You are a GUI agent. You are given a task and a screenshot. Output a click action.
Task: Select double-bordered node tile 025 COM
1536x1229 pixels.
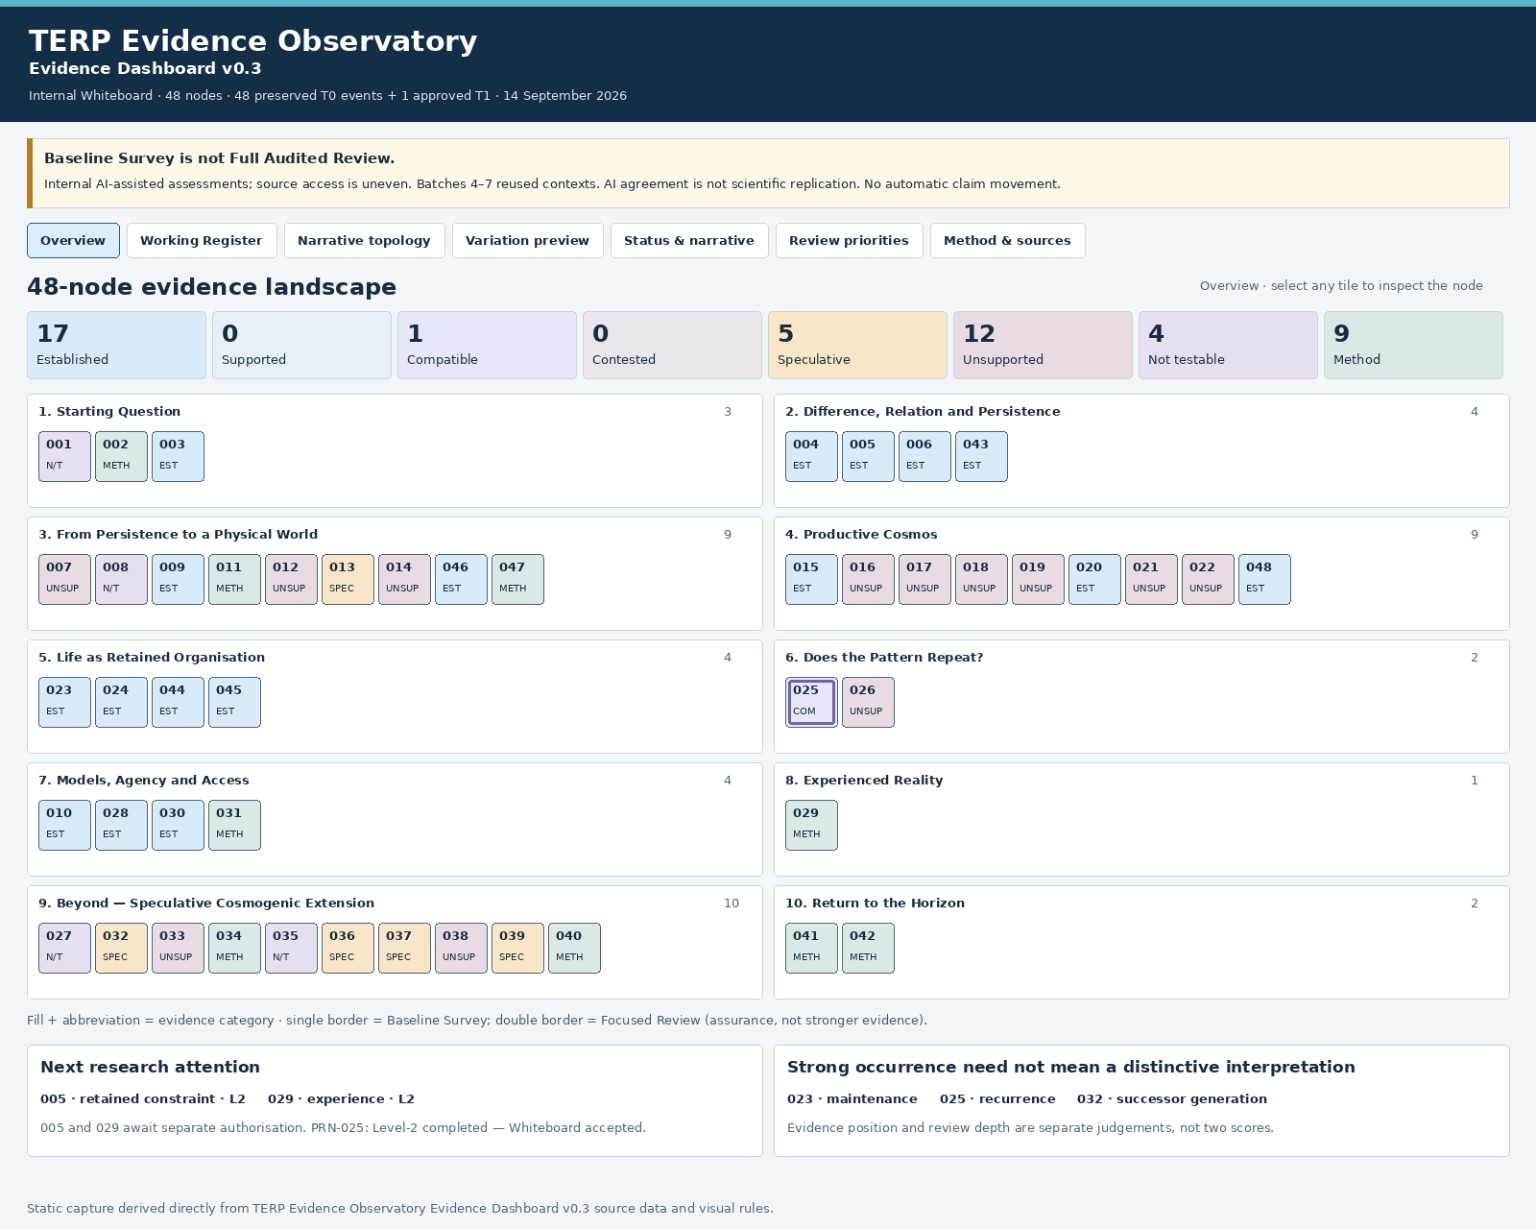tap(811, 702)
